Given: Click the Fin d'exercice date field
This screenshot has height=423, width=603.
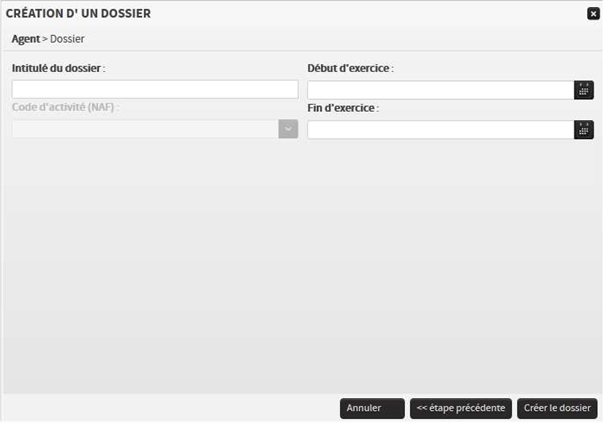Looking at the screenshot, I should 441,130.
